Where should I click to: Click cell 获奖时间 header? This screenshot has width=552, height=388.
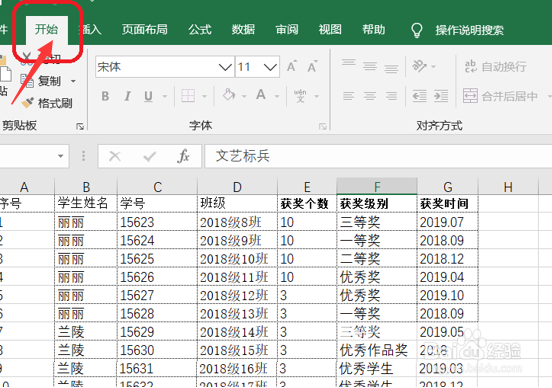[x=447, y=204]
